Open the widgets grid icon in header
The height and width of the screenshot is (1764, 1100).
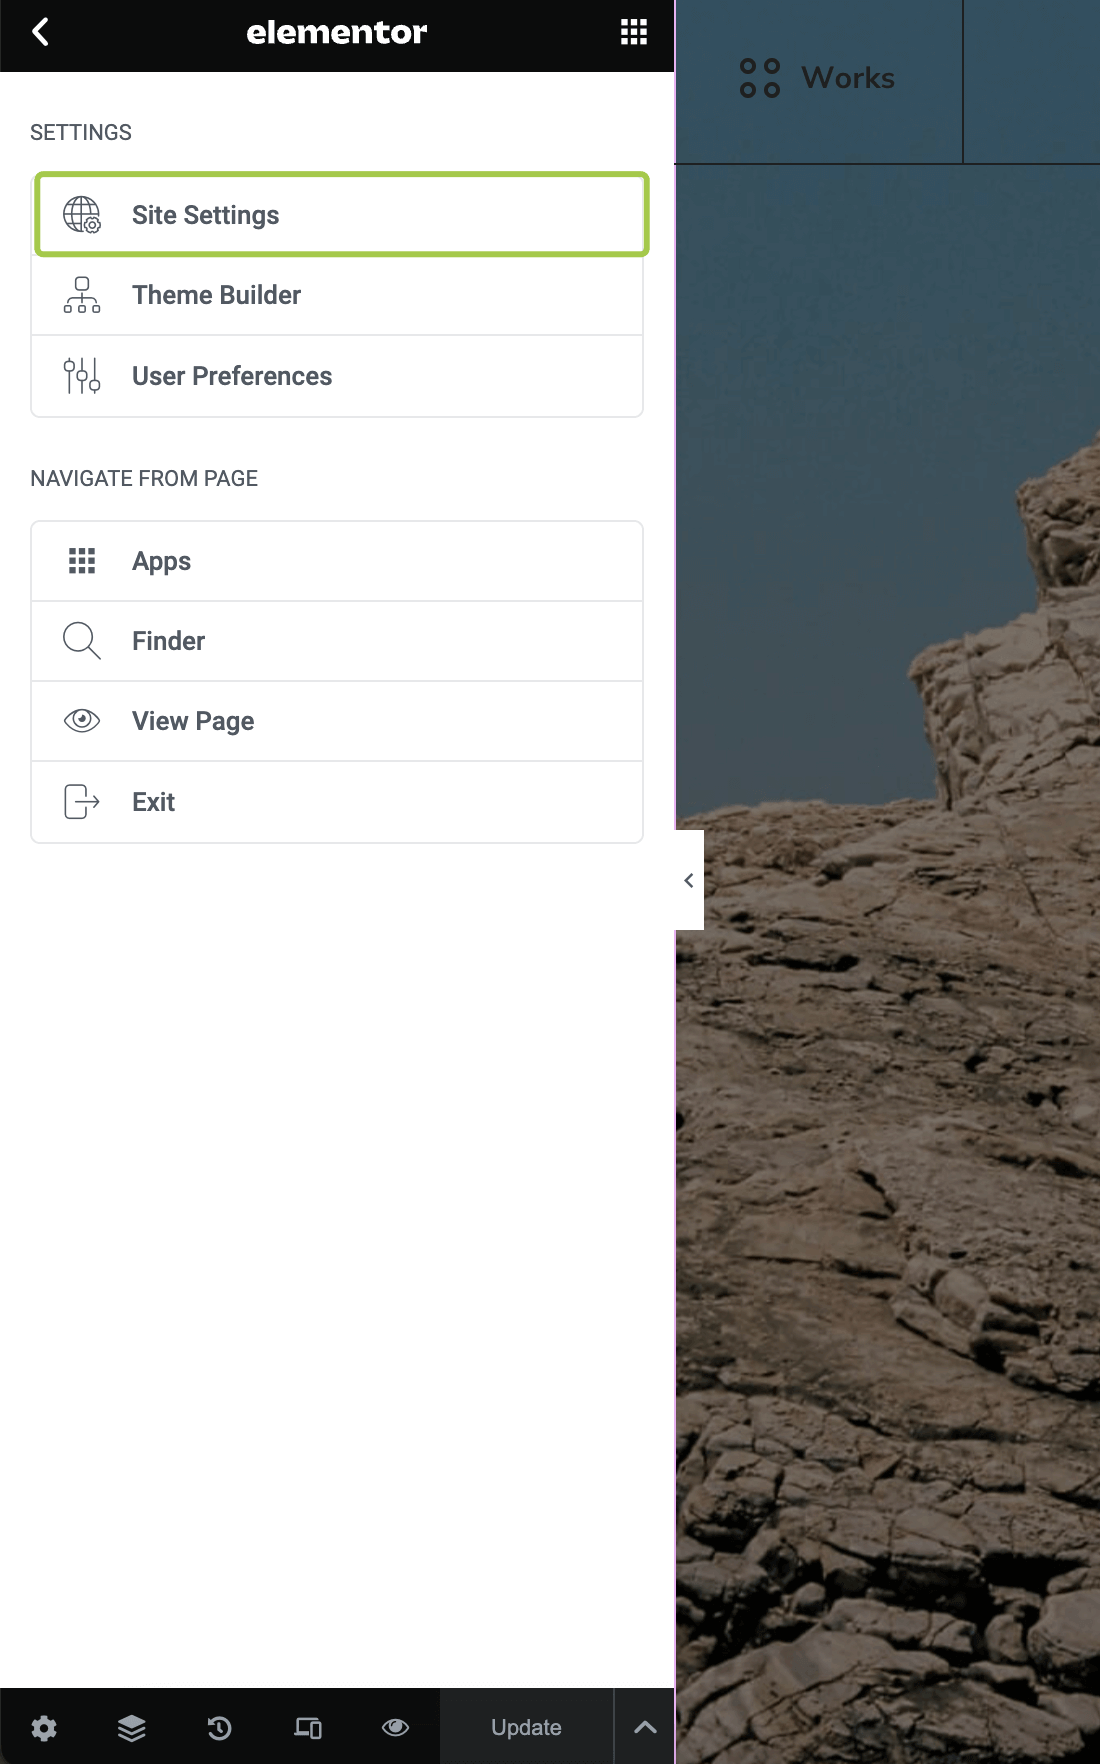coord(634,32)
